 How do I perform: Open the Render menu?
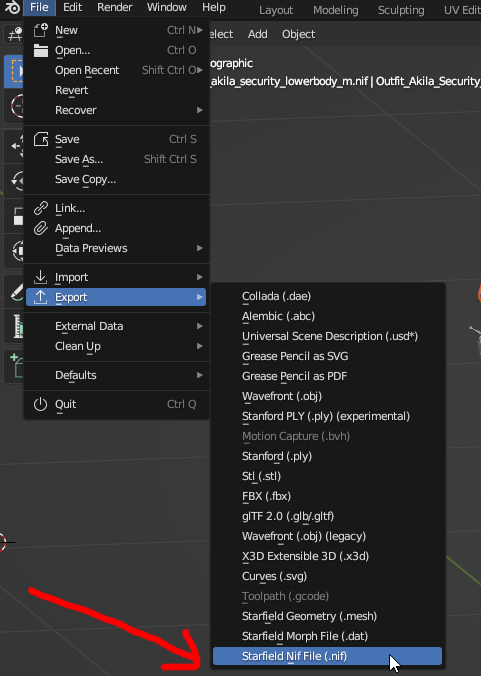115,7
